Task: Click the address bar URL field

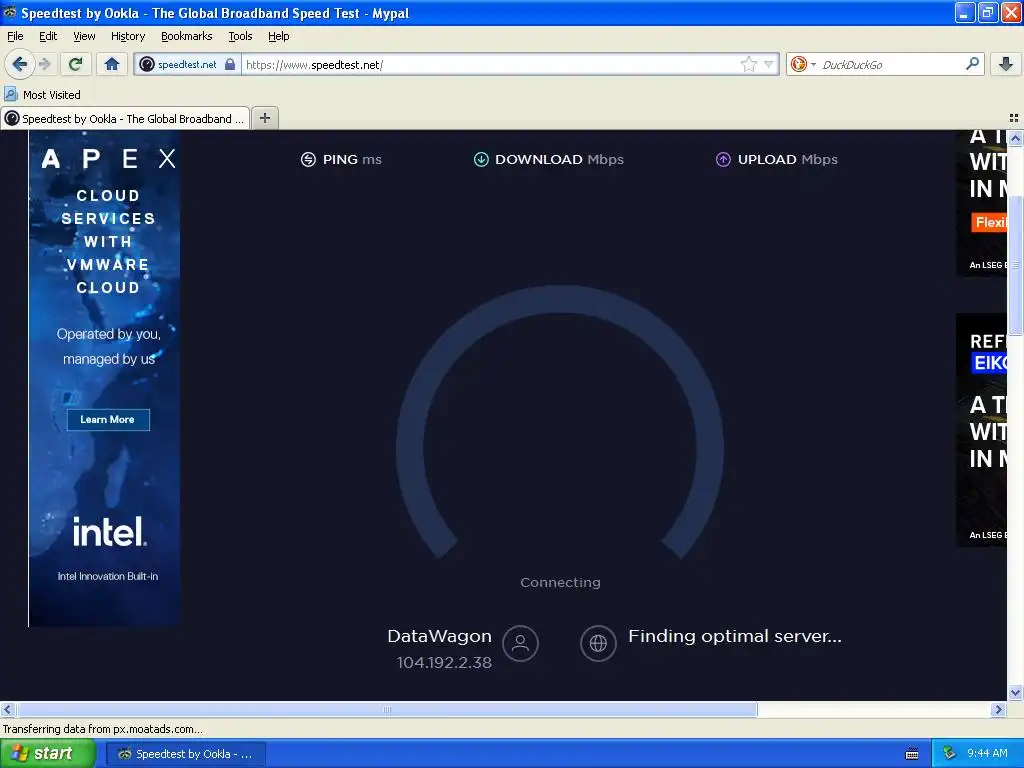Action: pos(490,64)
